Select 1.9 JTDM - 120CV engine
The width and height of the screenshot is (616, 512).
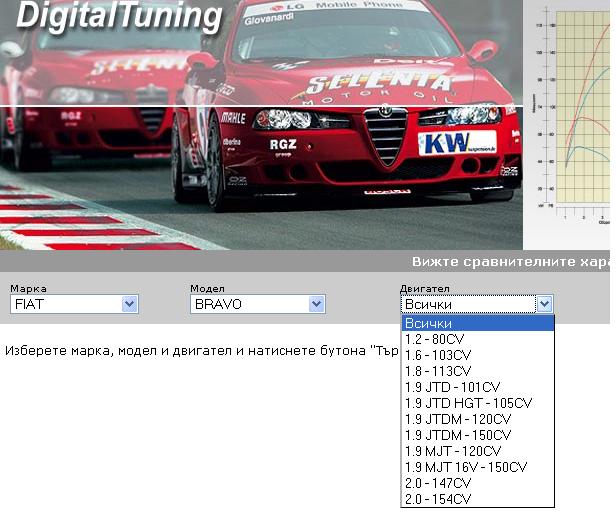pyautogui.click(x=476, y=419)
